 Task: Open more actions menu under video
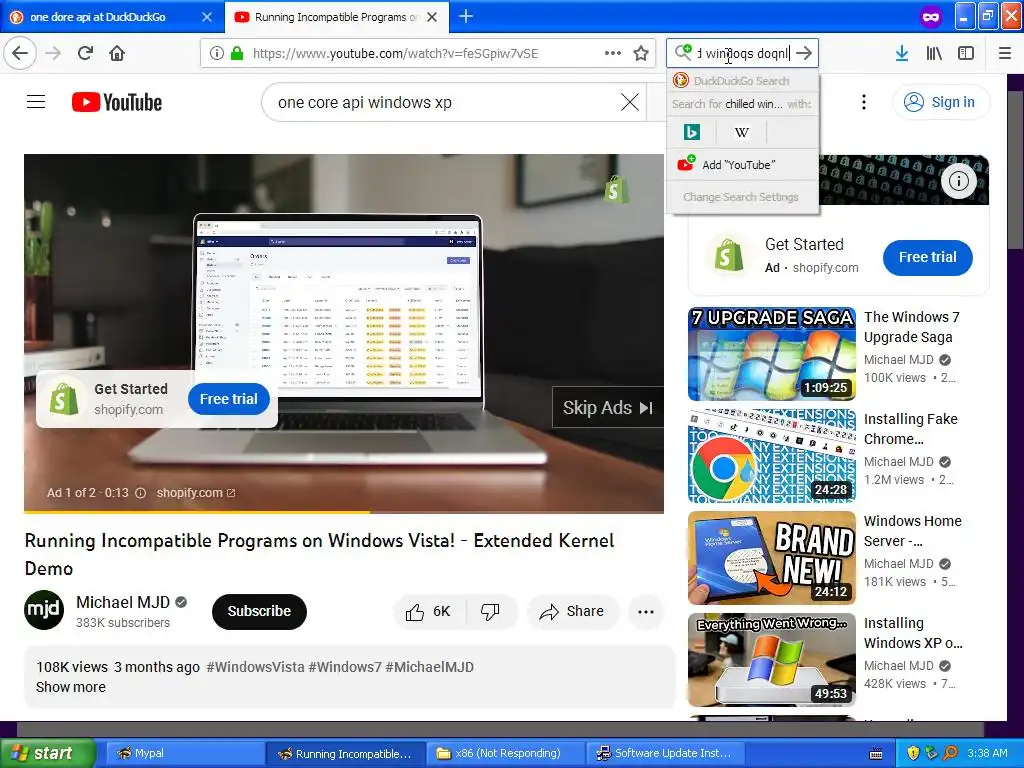pyautogui.click(x=646, y=611)
